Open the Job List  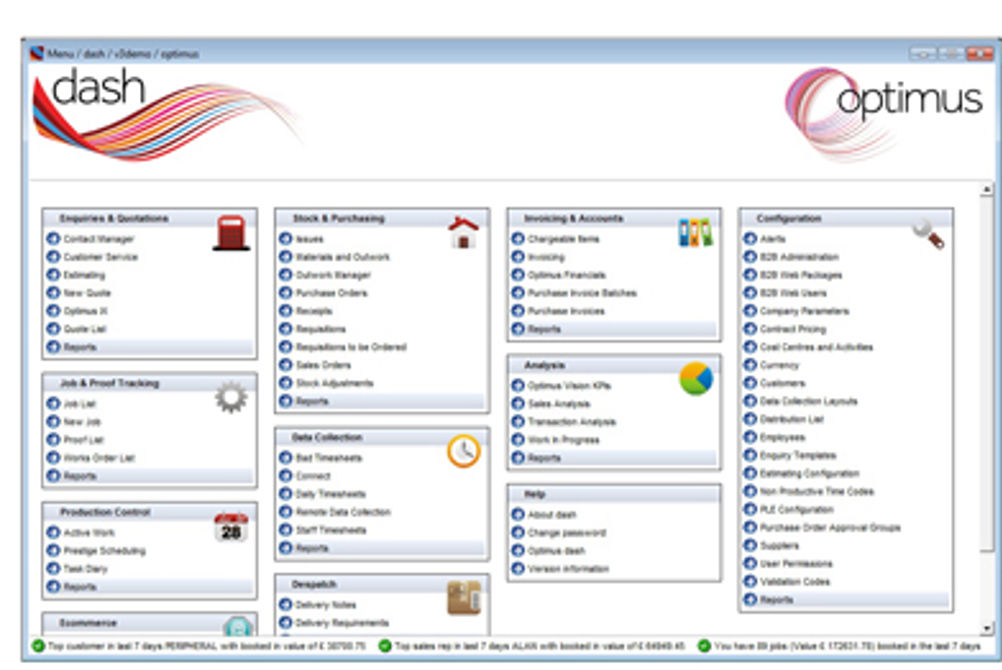pyautogui.click(x=79, y=404)
